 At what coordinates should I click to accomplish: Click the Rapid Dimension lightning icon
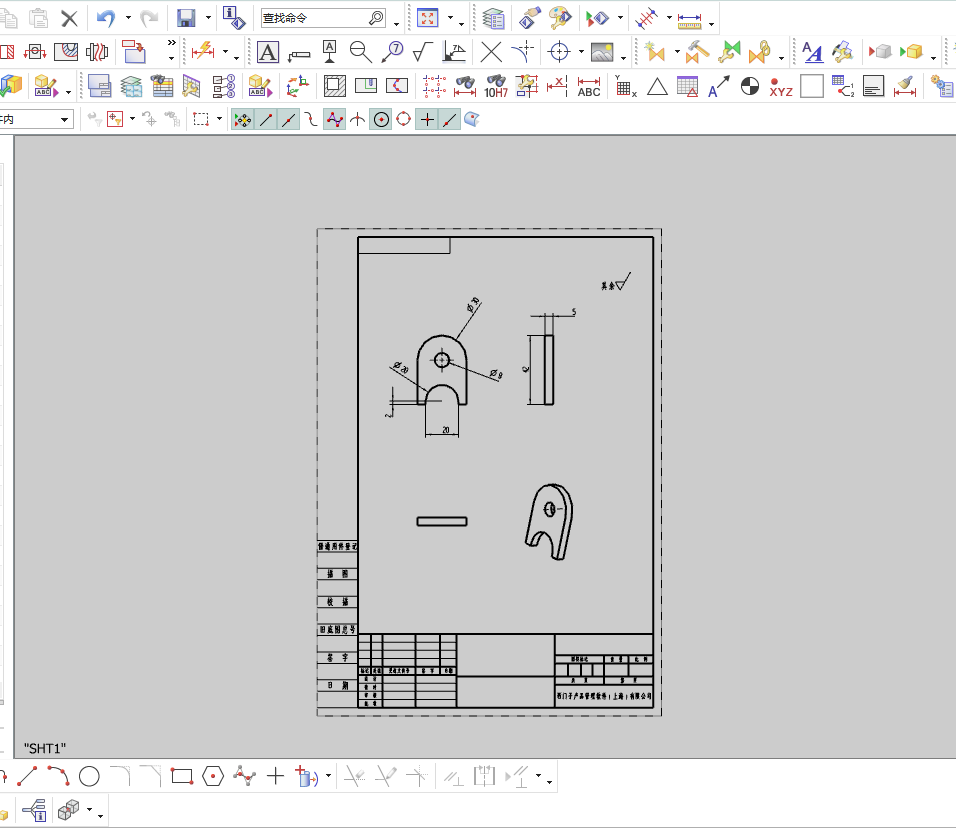tap(203, 52)
